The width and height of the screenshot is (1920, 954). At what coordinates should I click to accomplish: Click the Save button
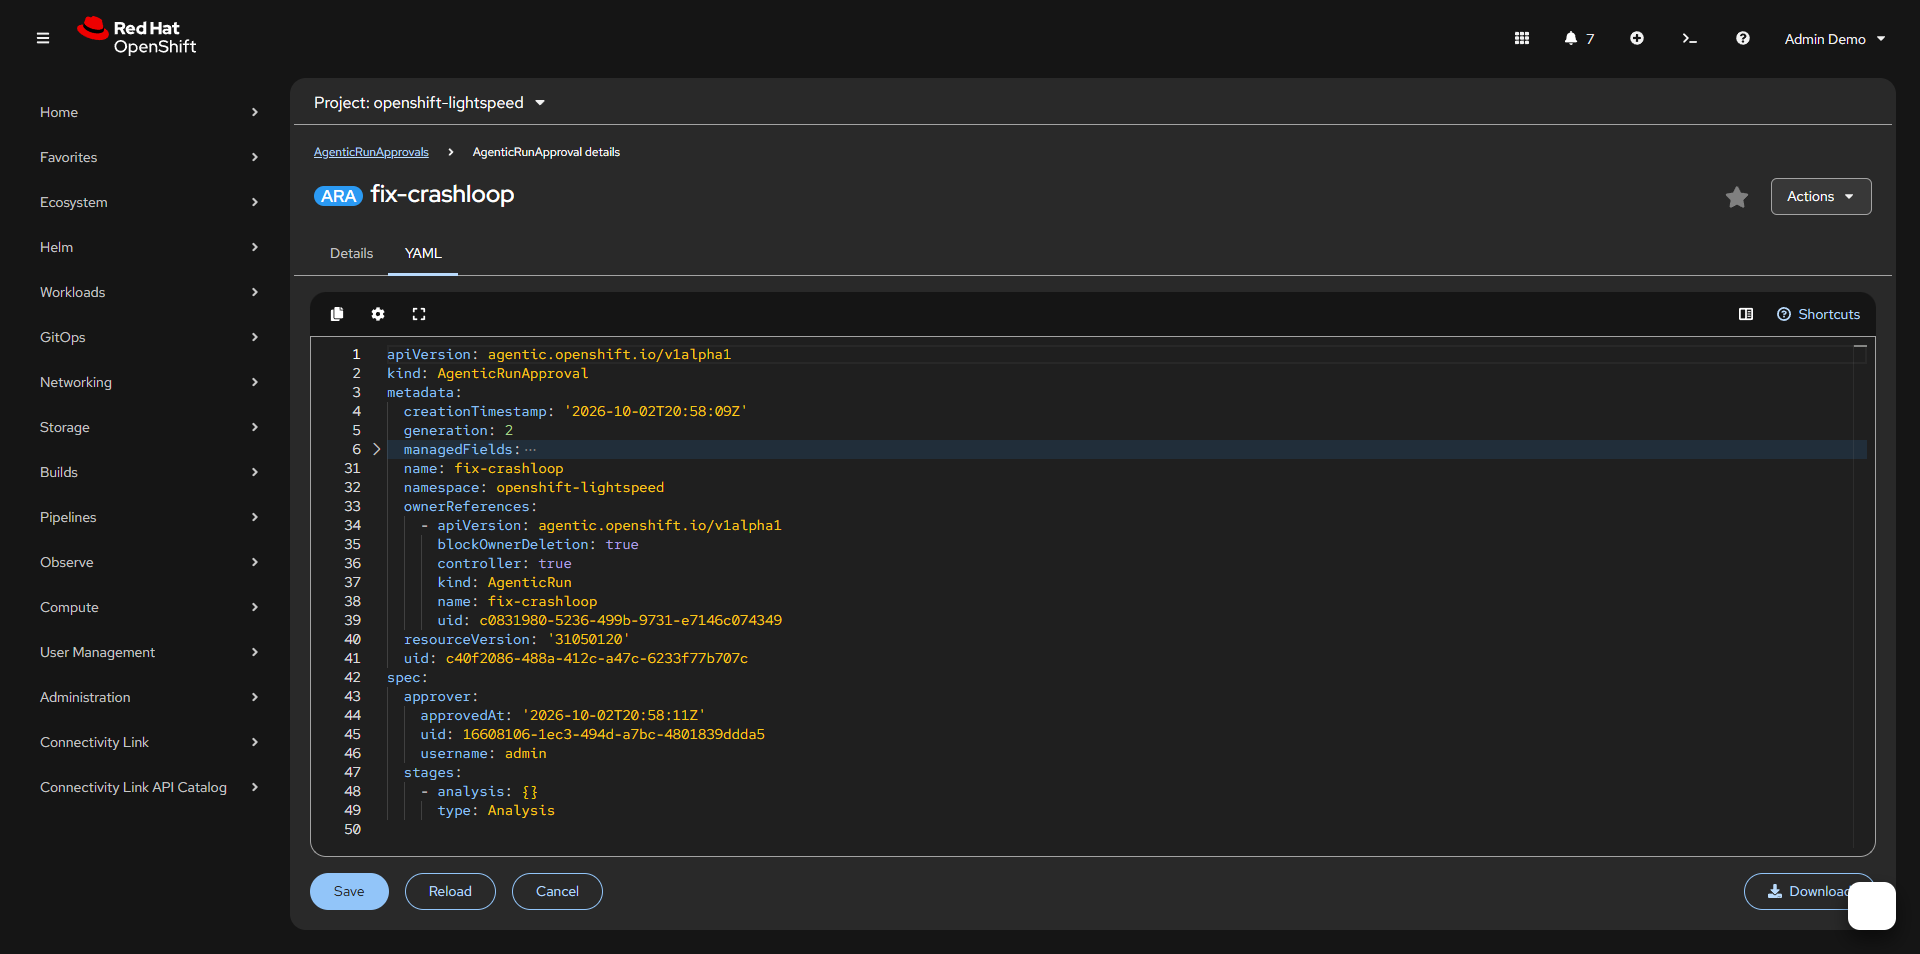click(x=349, y=891)
